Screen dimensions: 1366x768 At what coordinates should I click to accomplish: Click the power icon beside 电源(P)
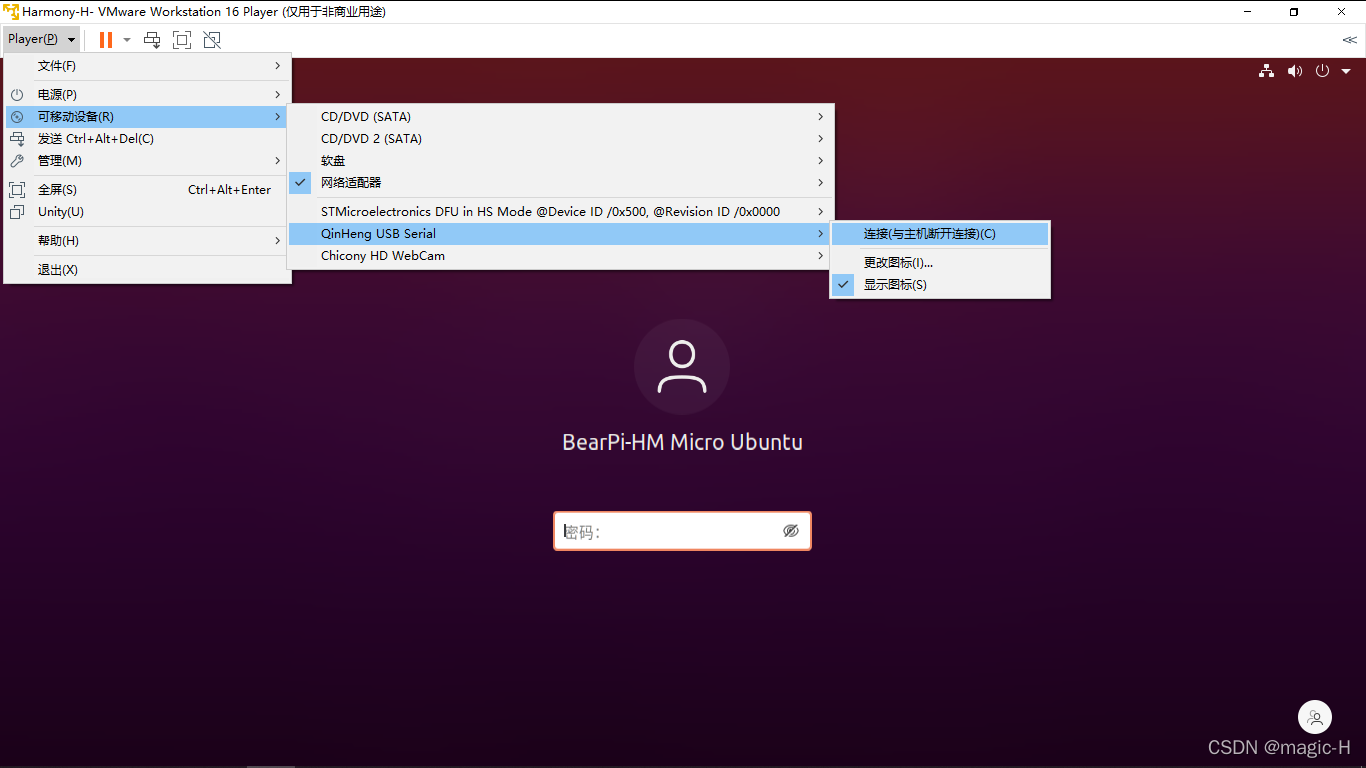[17, 94]
